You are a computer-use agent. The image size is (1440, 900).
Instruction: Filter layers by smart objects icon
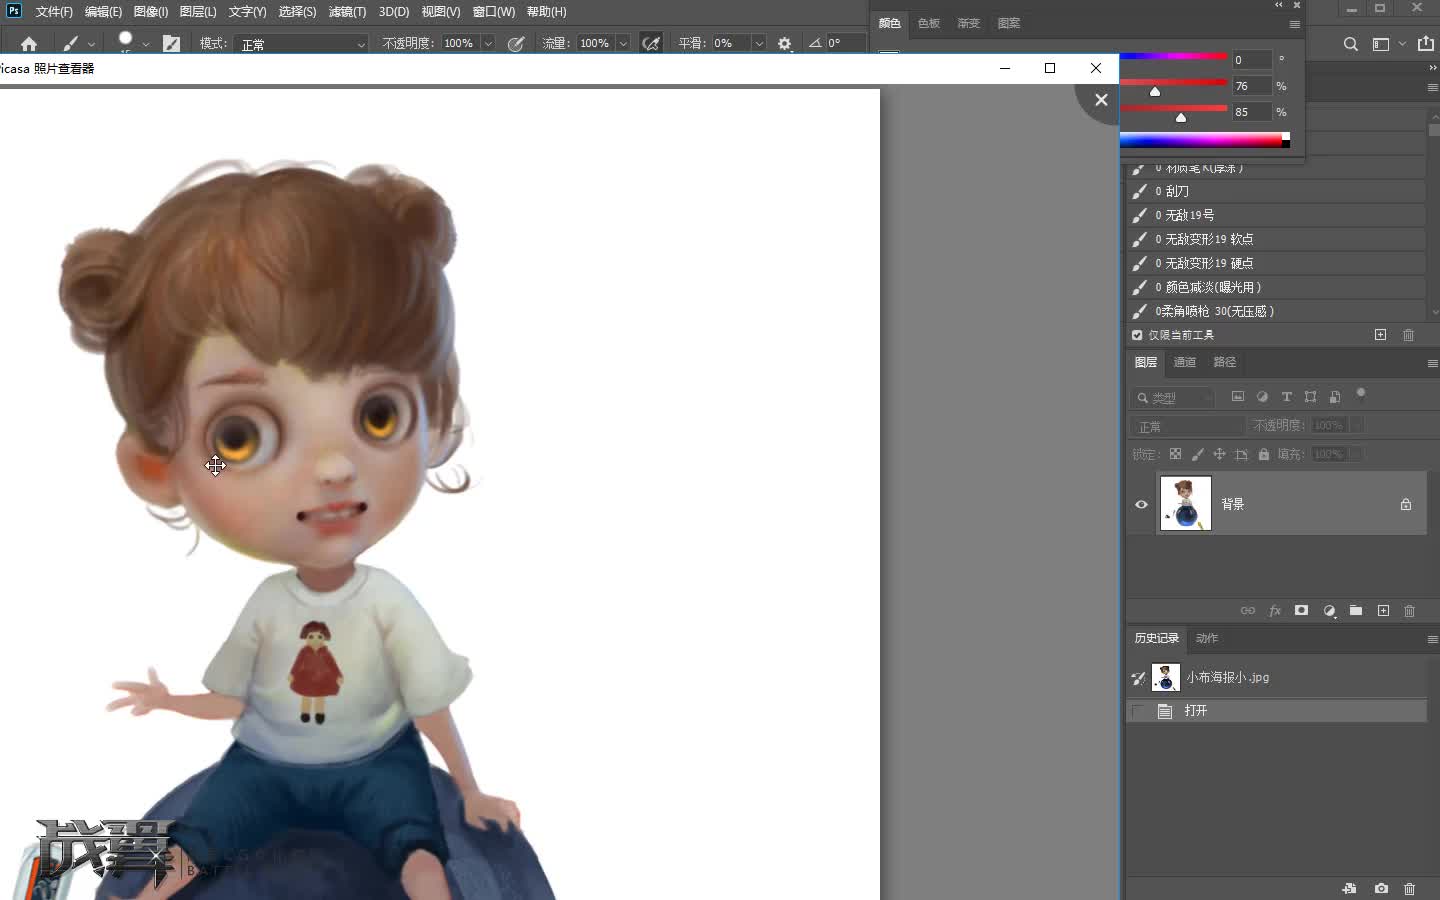pyautogui.click(x=1334, y=397)
